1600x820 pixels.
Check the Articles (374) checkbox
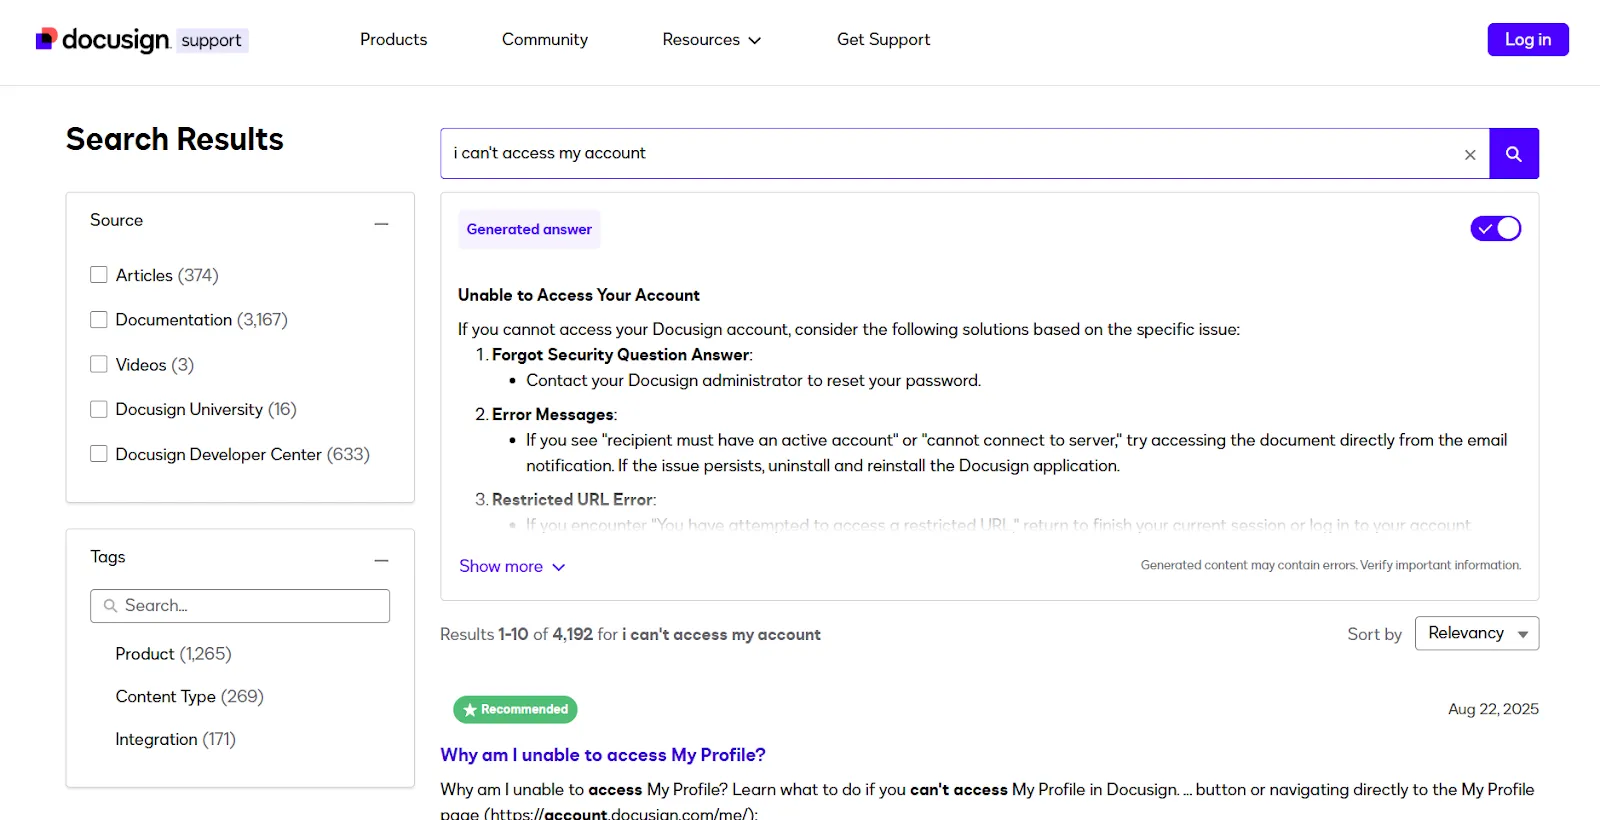[99, 275]
